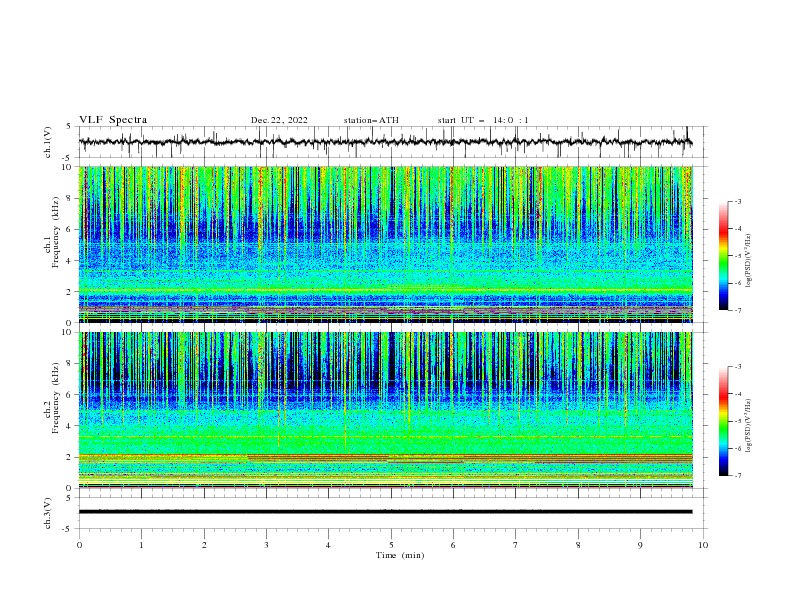The height and width of the screenshot is (612, 792).
Task: Click the ch.1 waveform trace
Action: (x=385, y=142)
